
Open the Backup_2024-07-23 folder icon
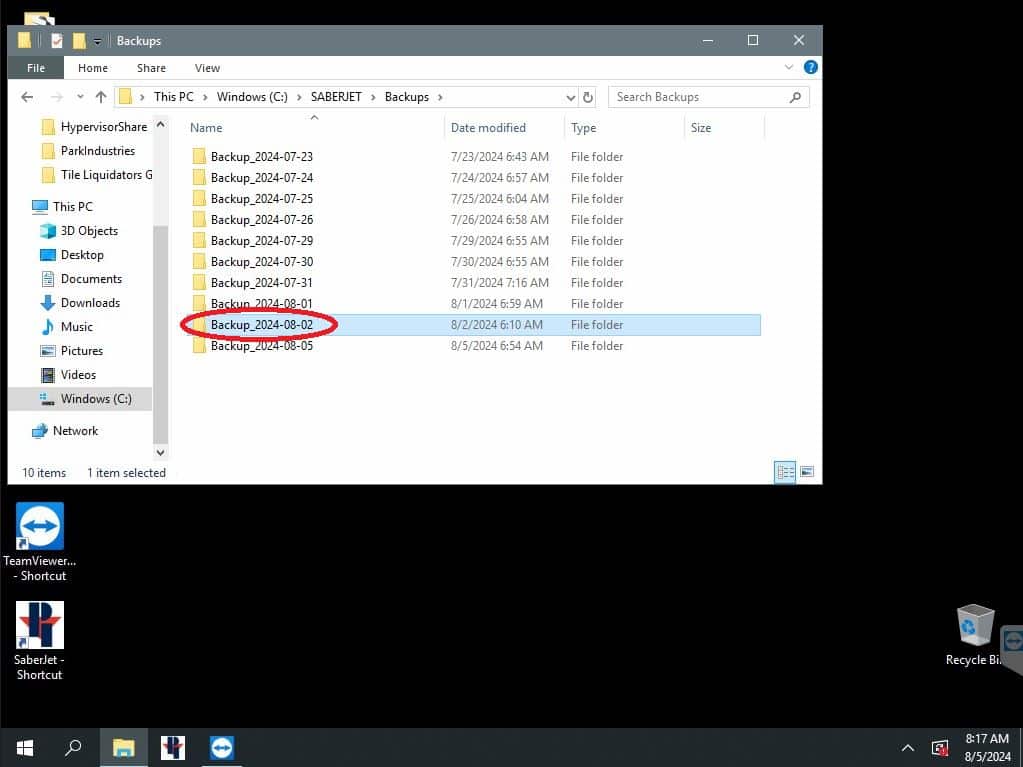click(x=199, y=157)
